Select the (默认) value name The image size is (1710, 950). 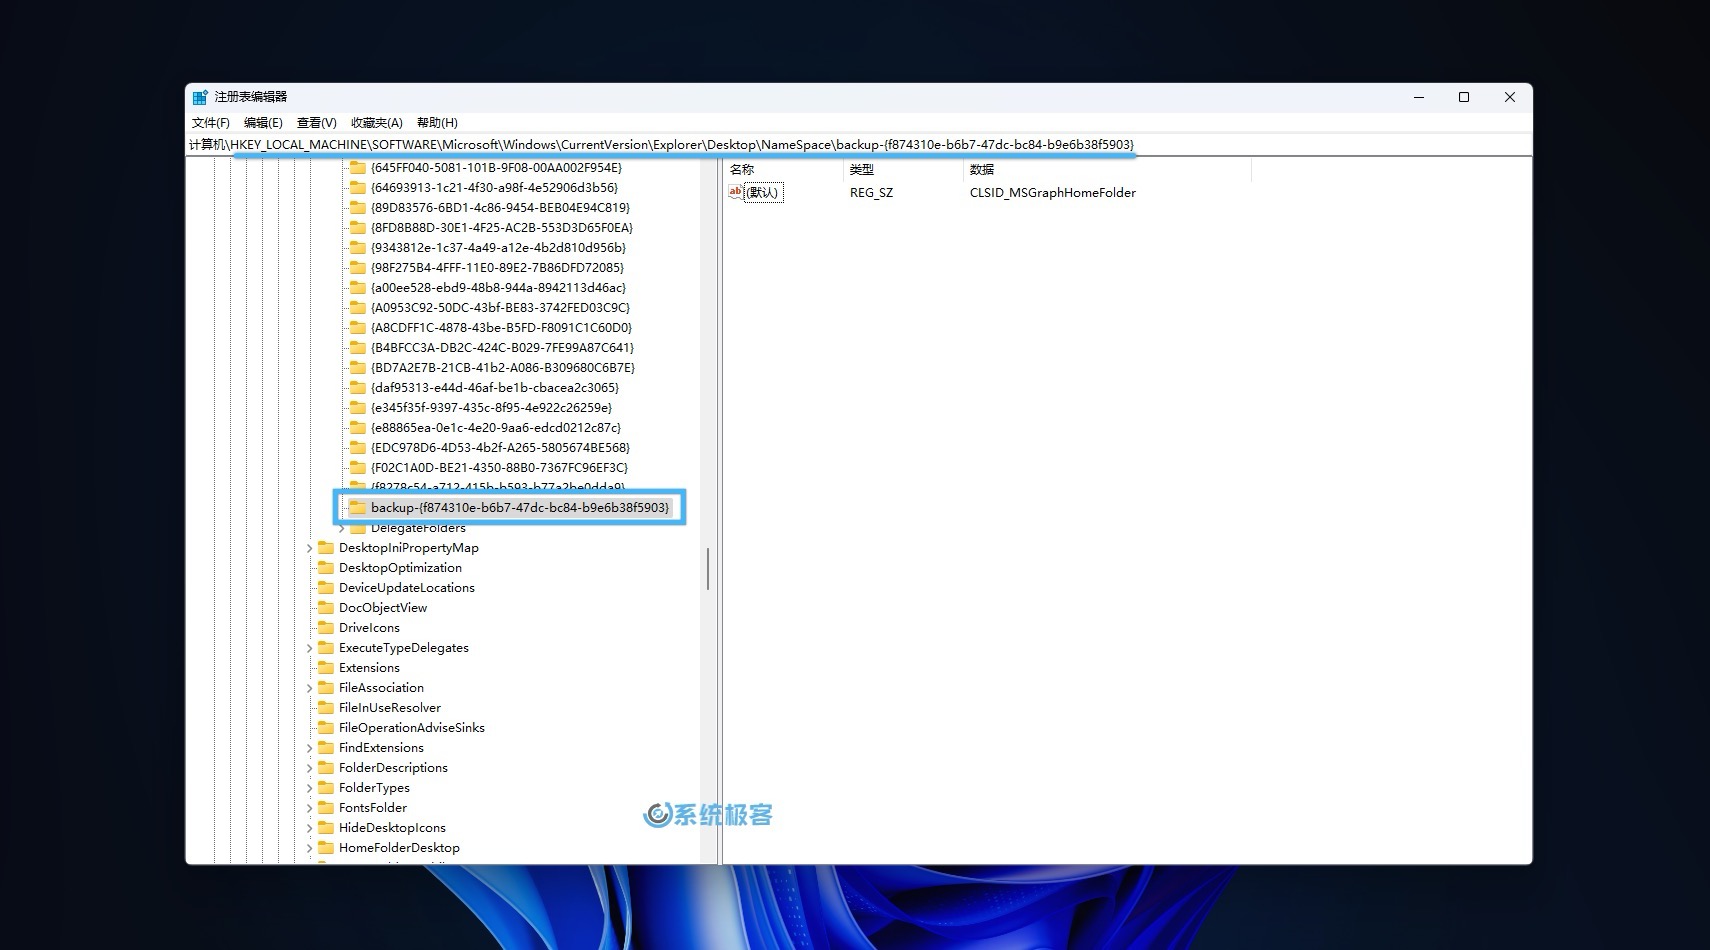[x=762, y=193]
